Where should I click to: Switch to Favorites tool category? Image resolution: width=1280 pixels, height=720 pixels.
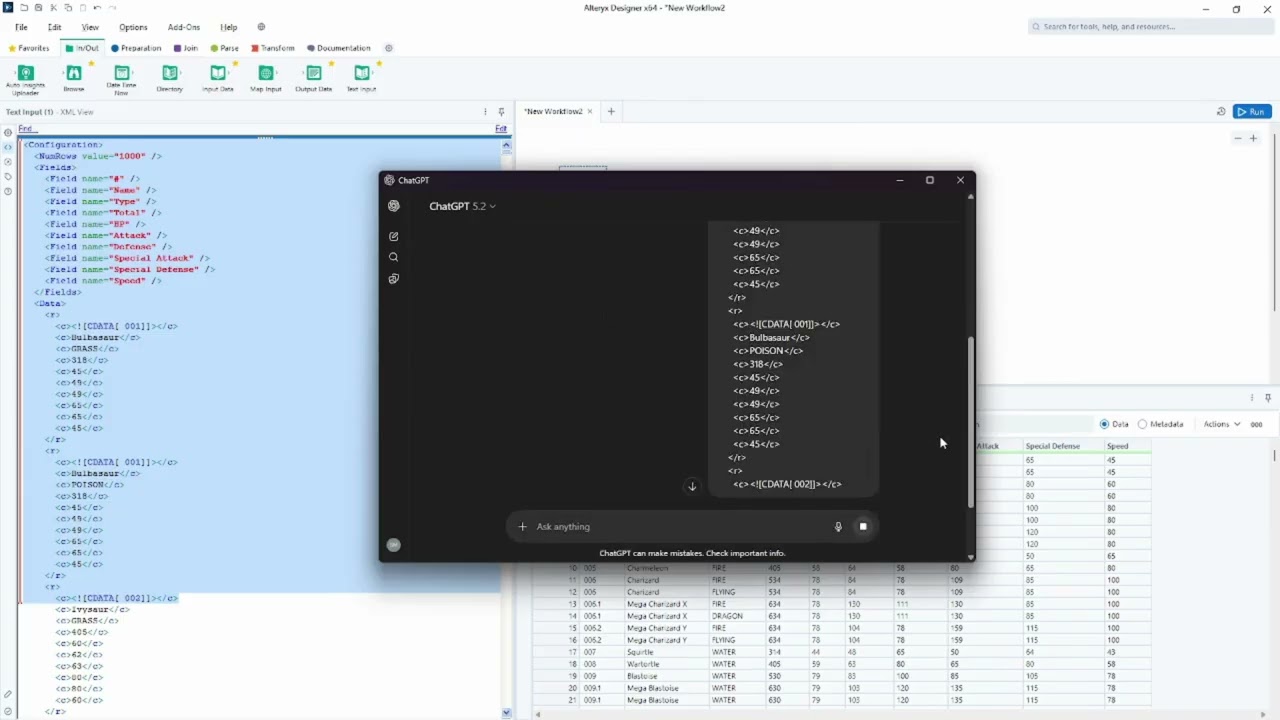coord(29,48)
